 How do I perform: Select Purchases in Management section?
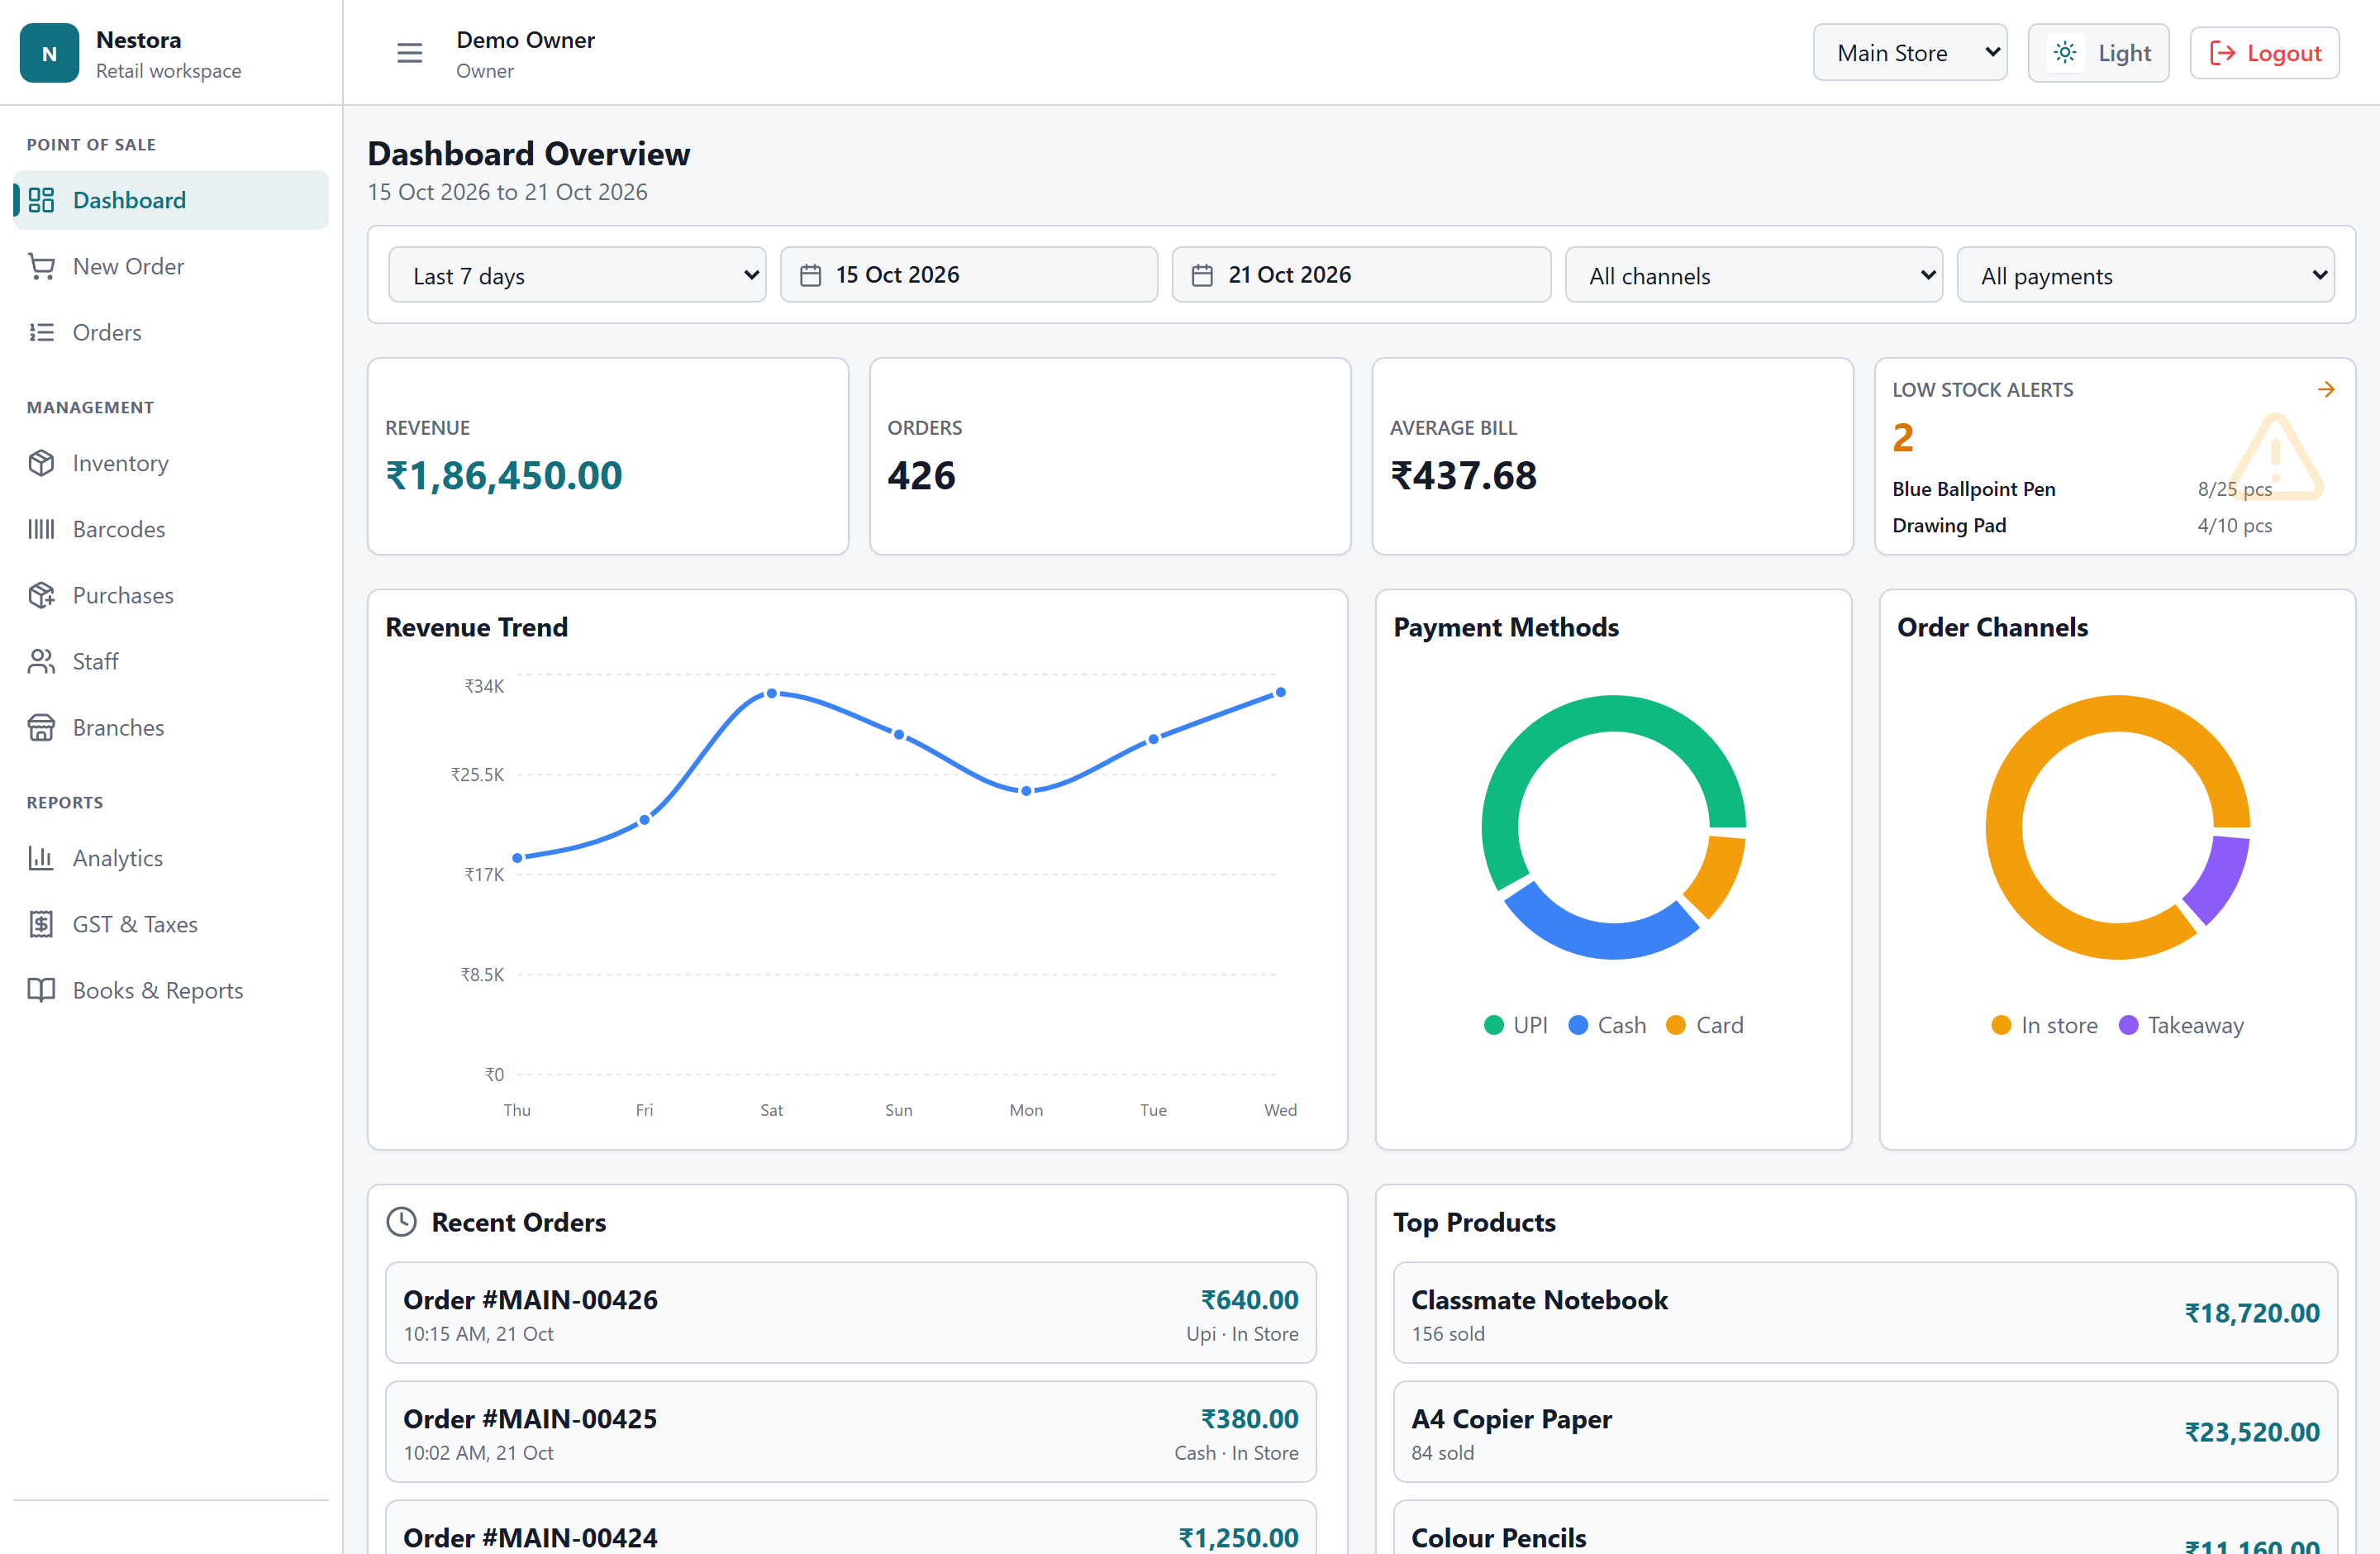click(x=171, y=595)
